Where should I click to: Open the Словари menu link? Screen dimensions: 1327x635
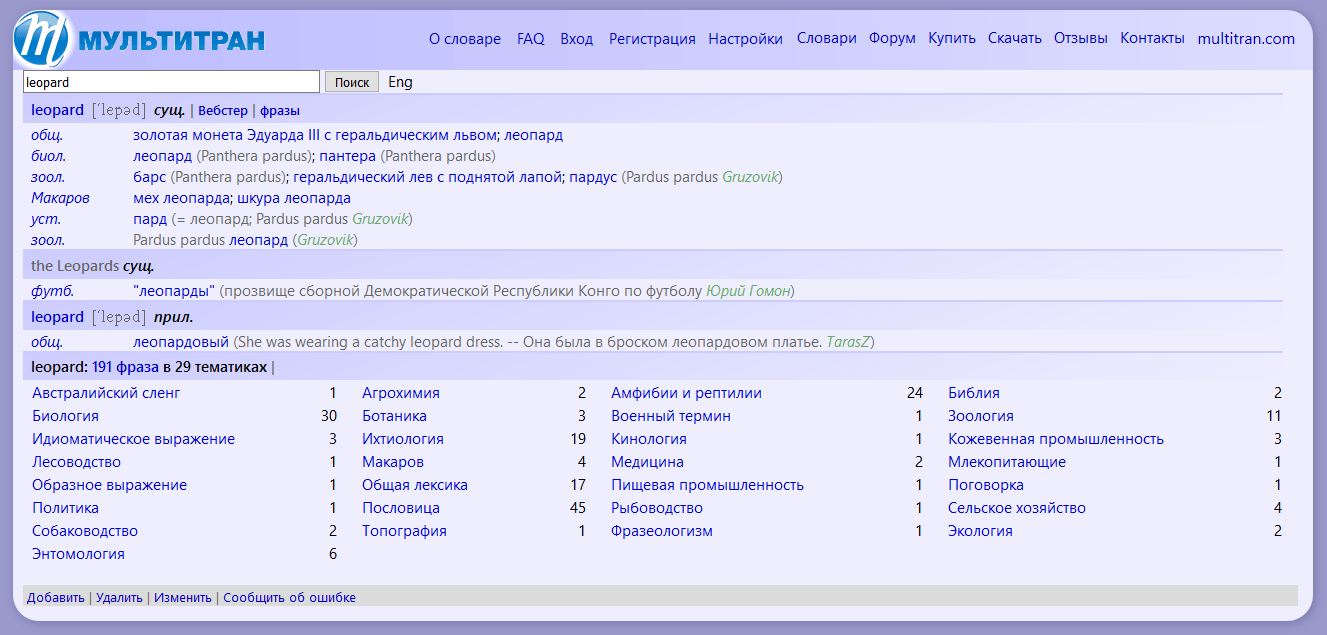coord(827,39)
